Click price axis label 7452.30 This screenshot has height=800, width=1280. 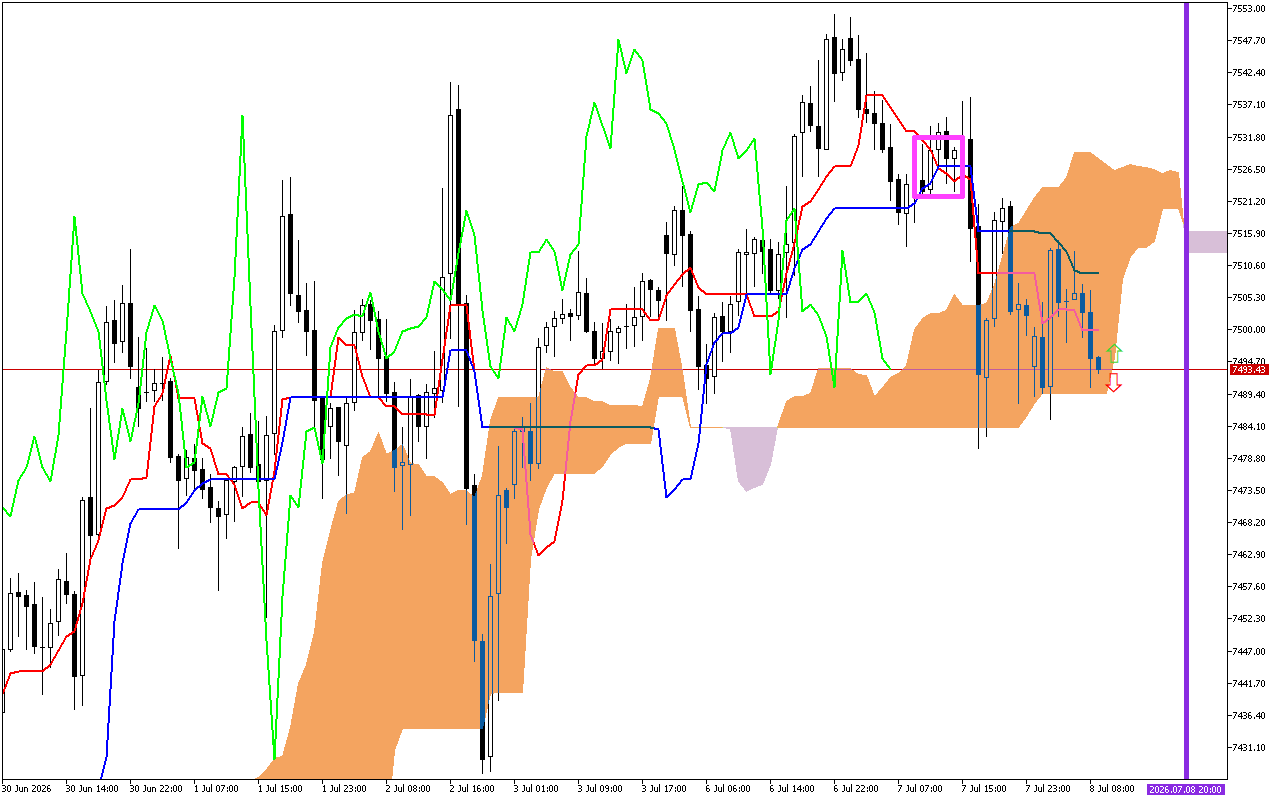pyautogui.click(x=1247, y=618)
